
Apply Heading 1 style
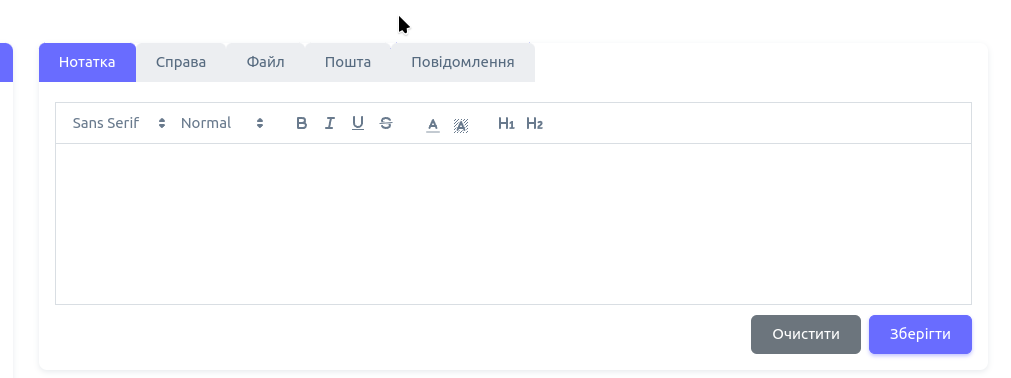[x=506, y=123]
